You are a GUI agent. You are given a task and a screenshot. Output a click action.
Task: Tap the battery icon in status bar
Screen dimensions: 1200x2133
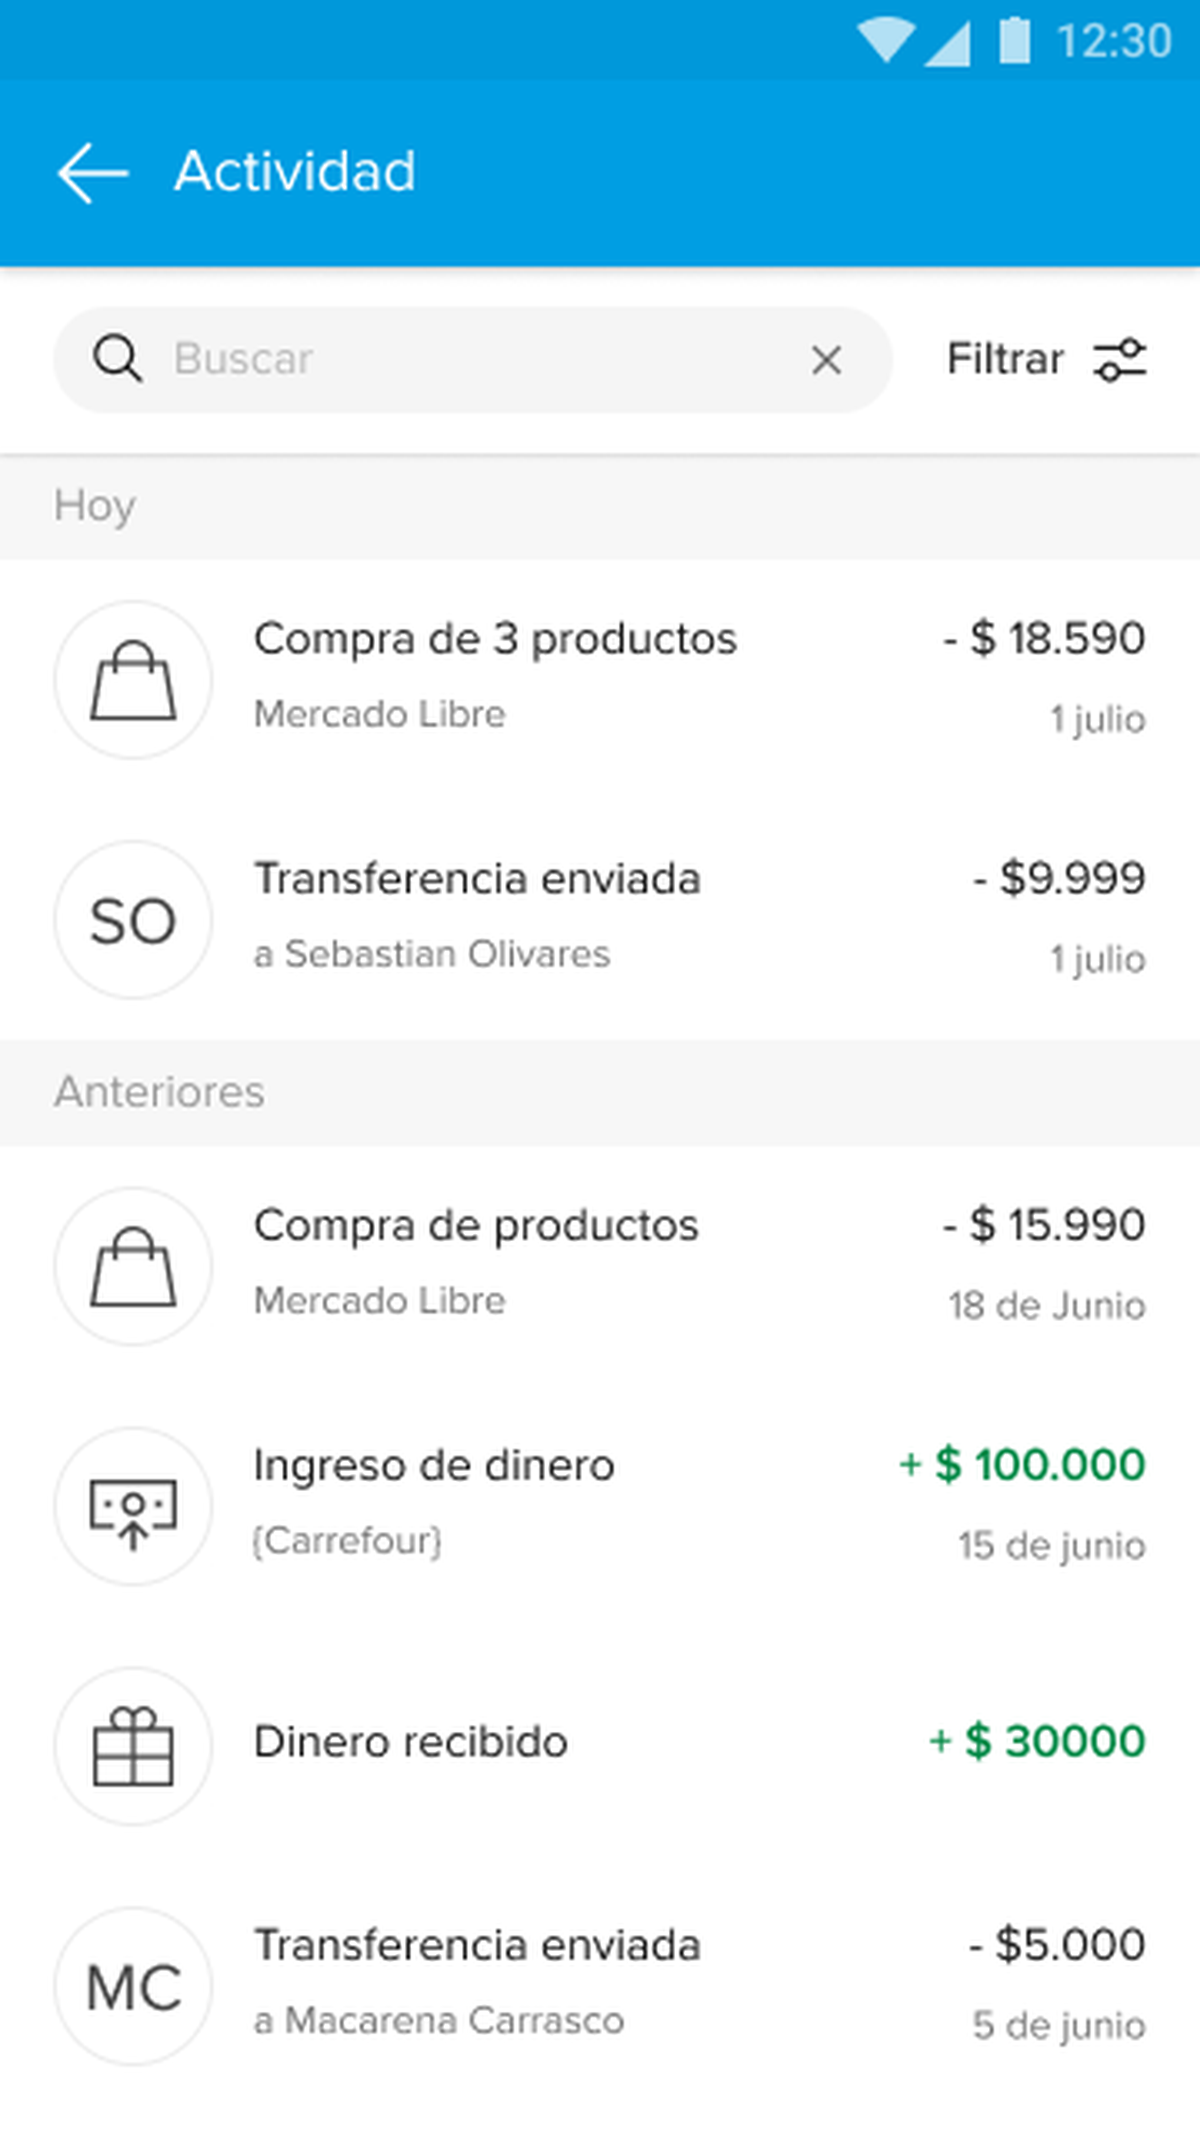1014,41
